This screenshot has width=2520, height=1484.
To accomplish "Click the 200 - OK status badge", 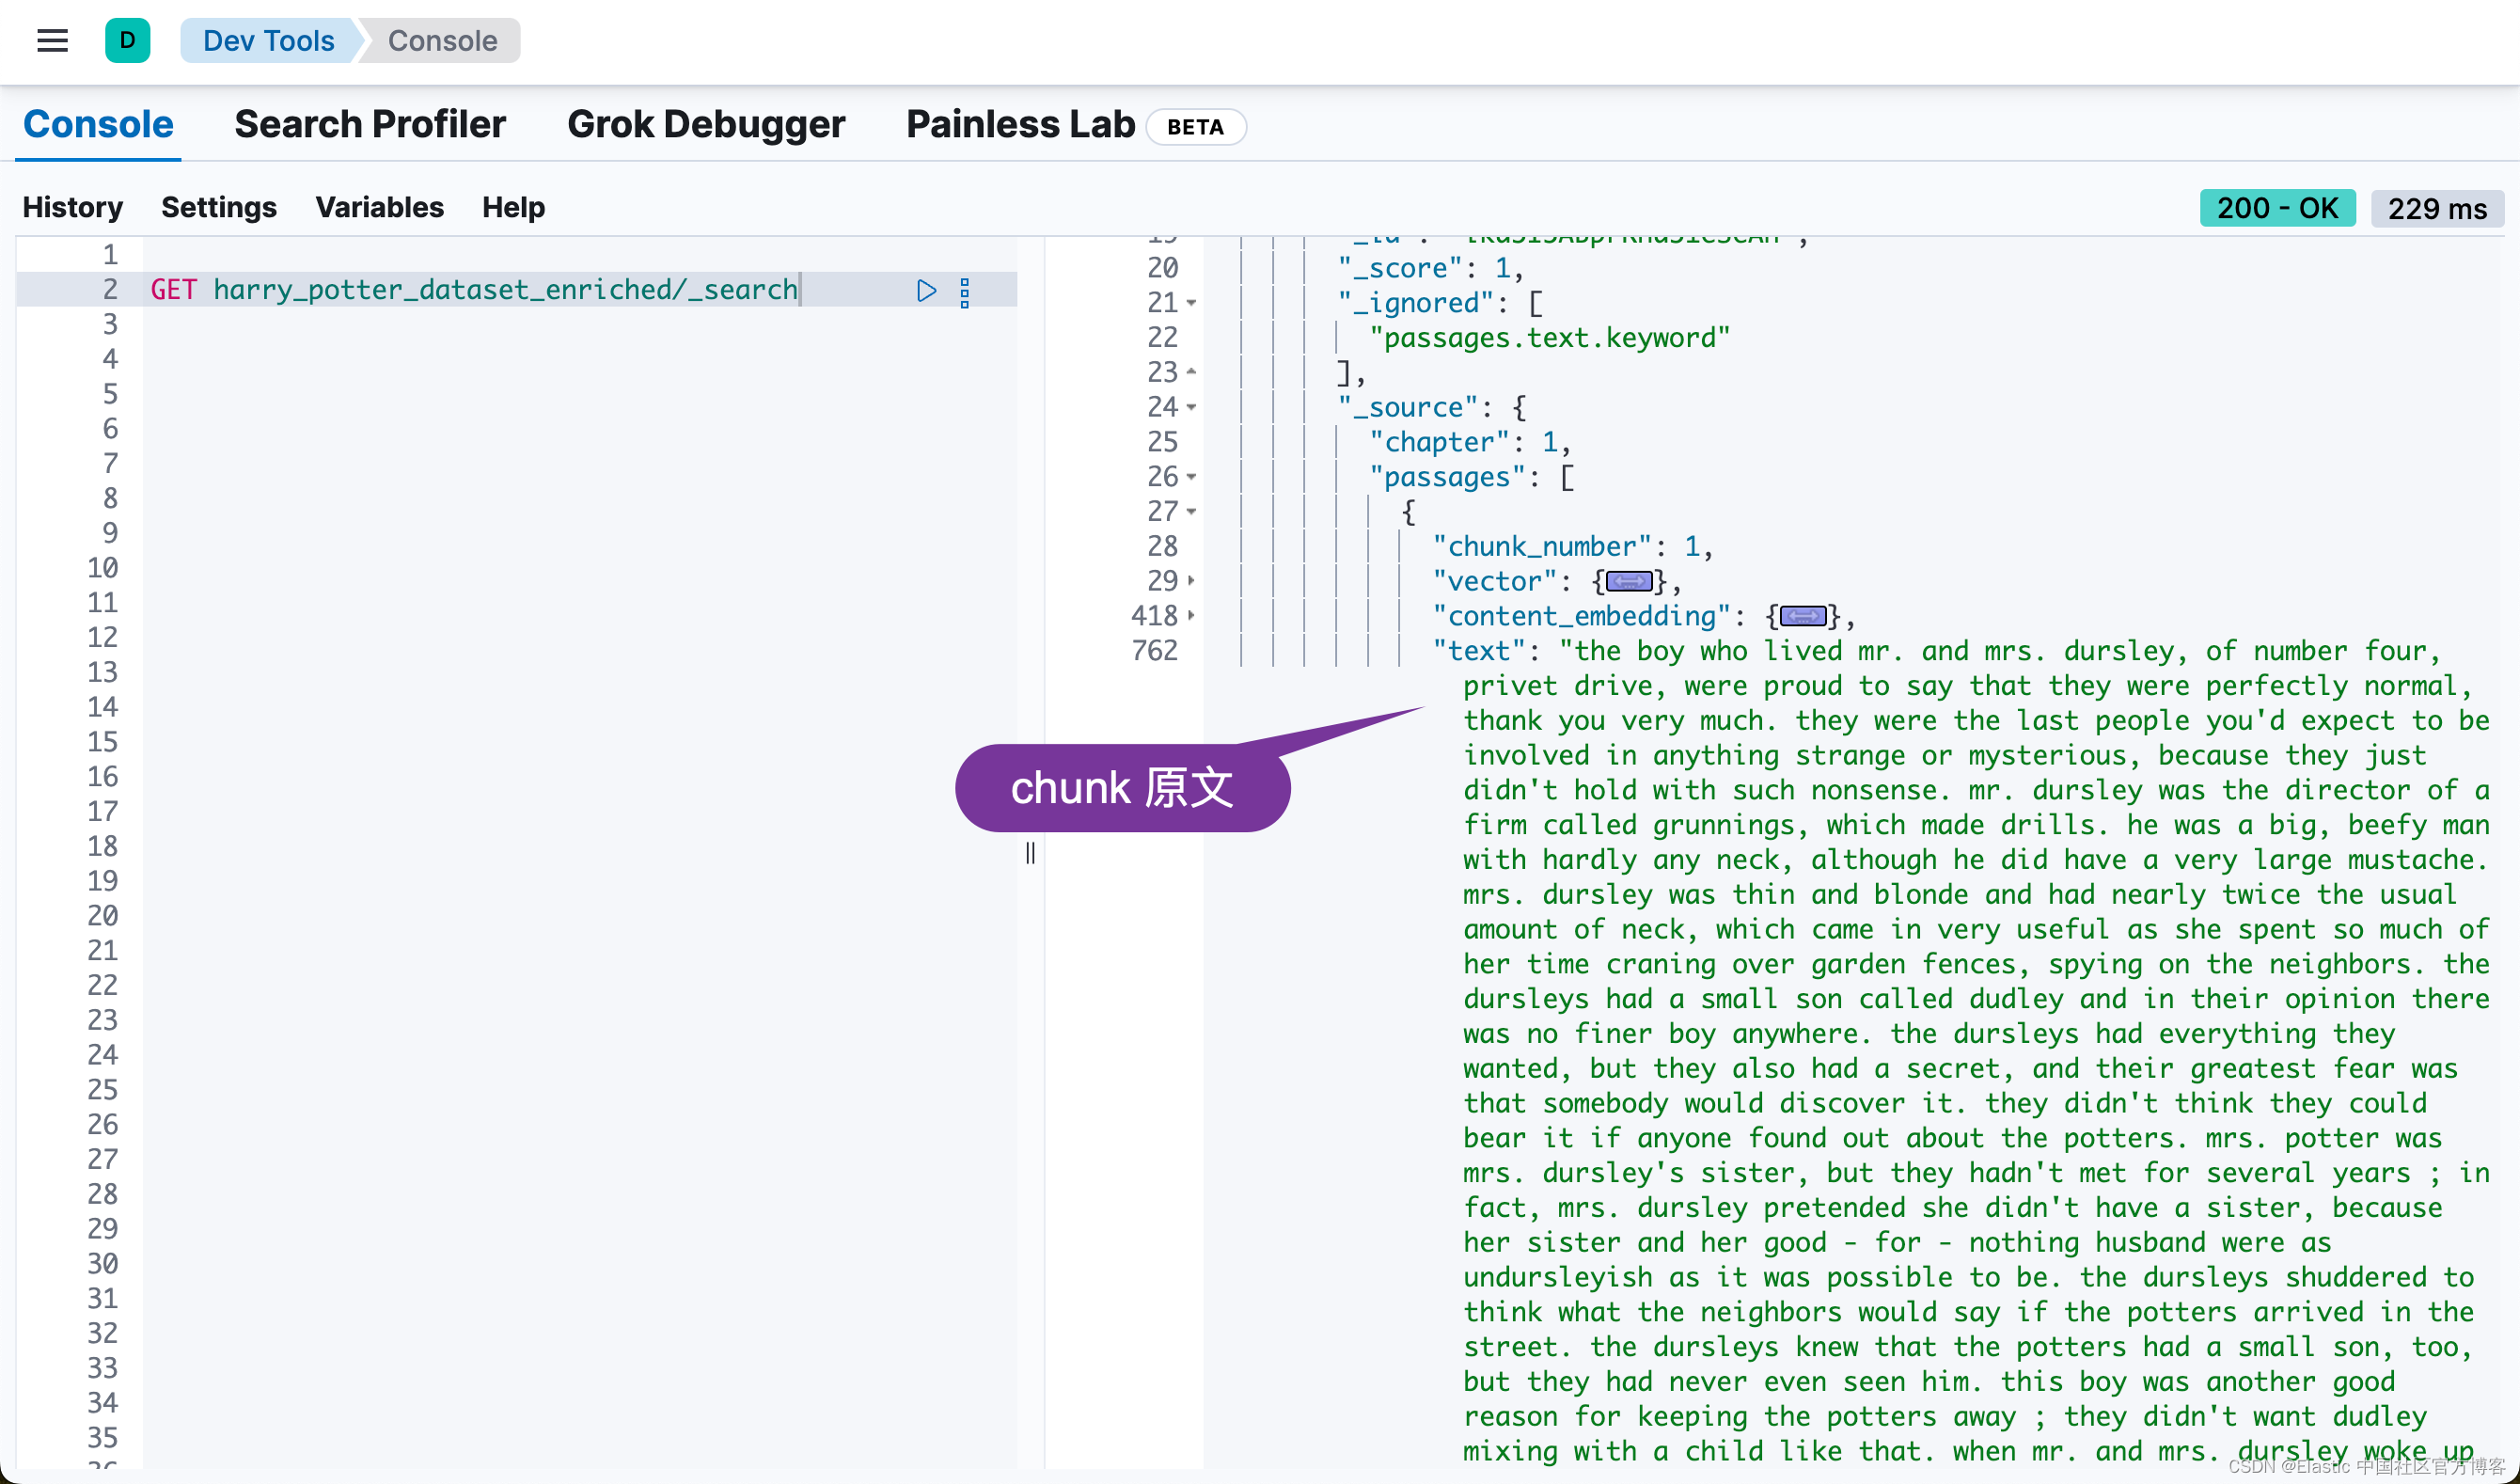I will tap(2277, 208).
